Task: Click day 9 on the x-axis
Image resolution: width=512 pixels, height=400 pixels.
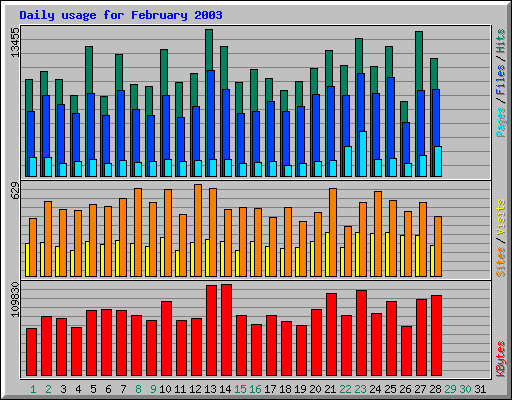Action: [153, 389]
